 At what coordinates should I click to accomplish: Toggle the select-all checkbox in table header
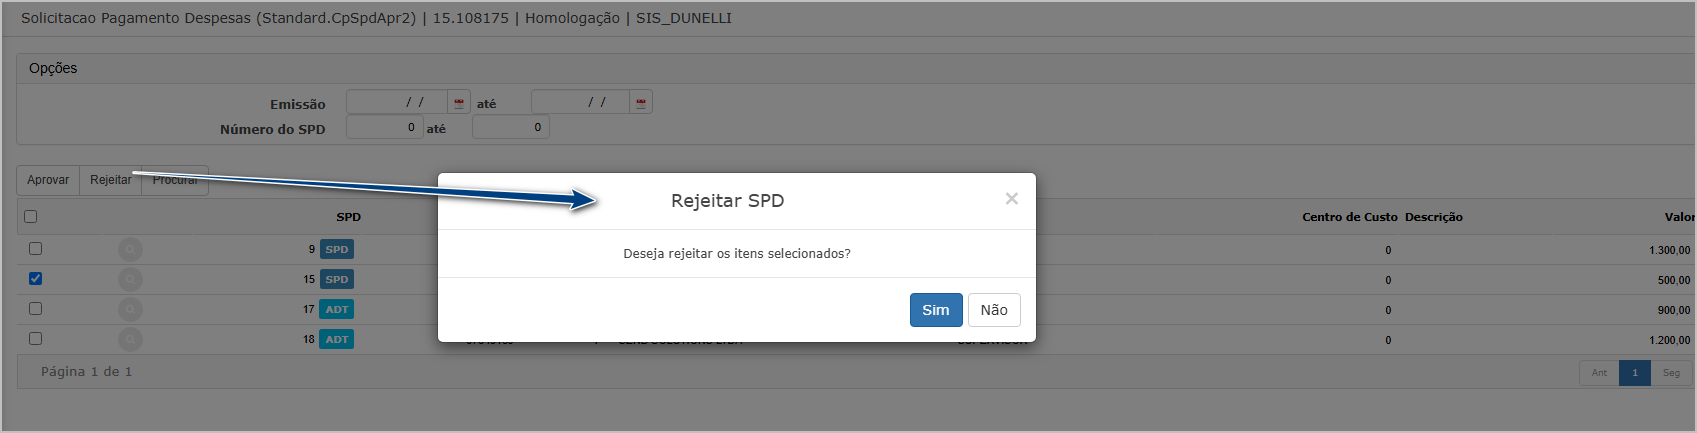[31, 216]
